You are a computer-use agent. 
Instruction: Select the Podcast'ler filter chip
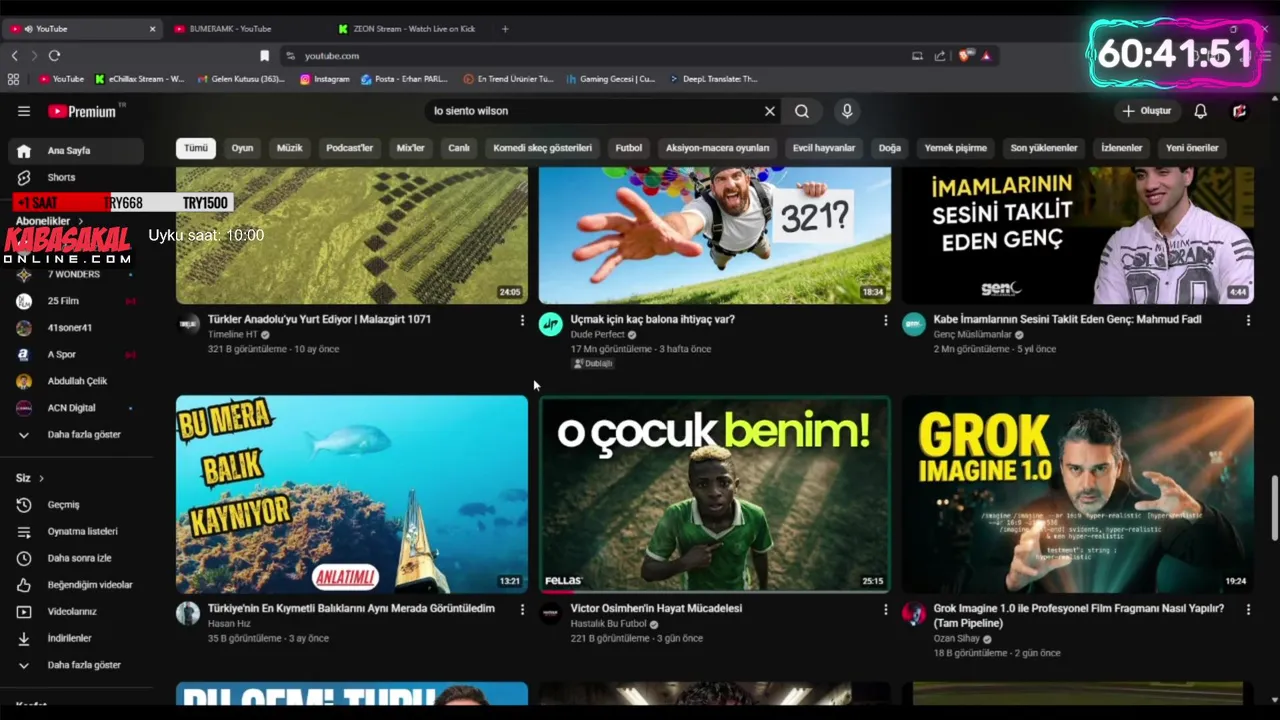tap(349, 148)
